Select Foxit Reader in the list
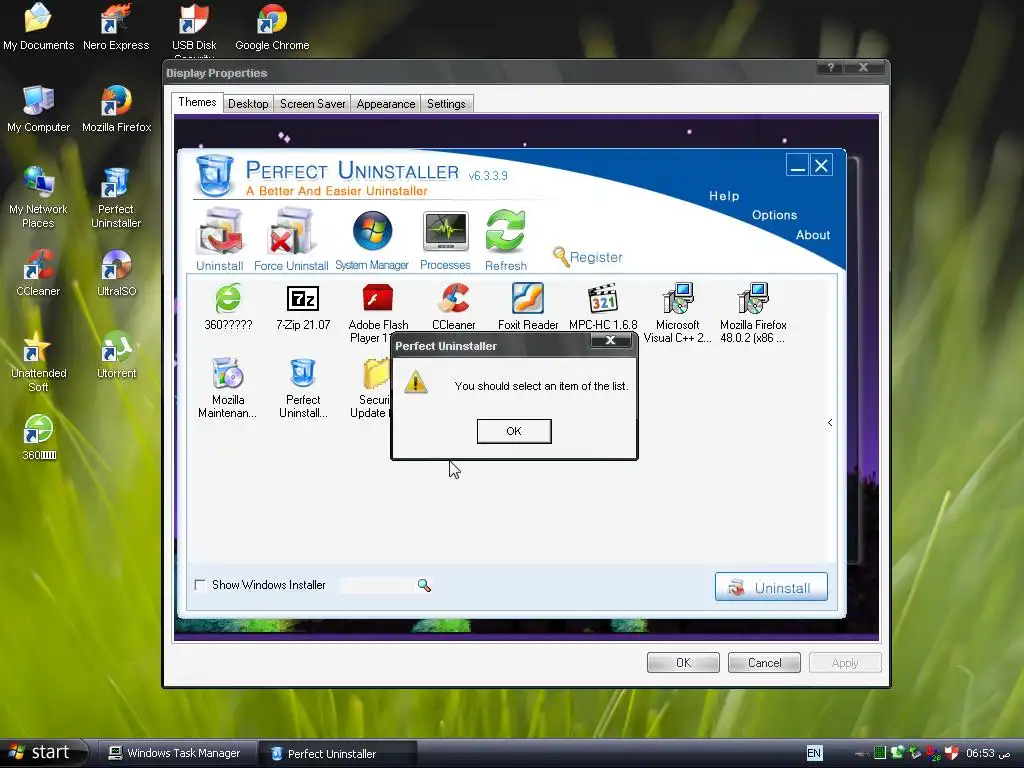 [528, 307]
